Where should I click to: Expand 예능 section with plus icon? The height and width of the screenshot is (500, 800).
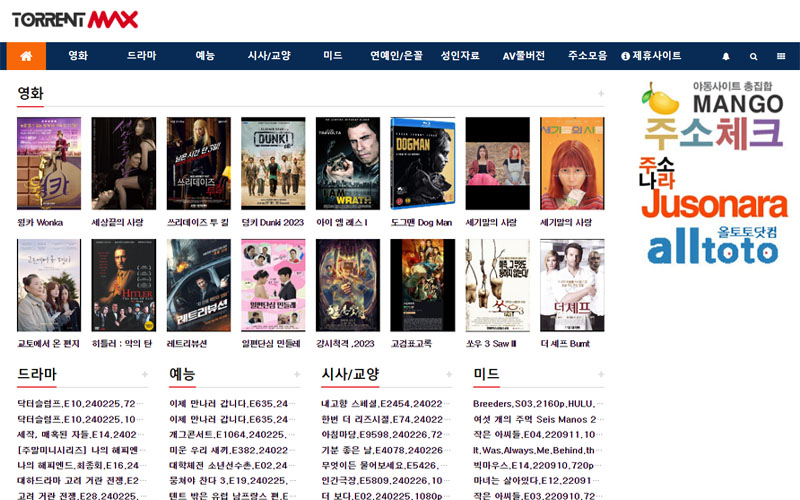tap(297, 374)
